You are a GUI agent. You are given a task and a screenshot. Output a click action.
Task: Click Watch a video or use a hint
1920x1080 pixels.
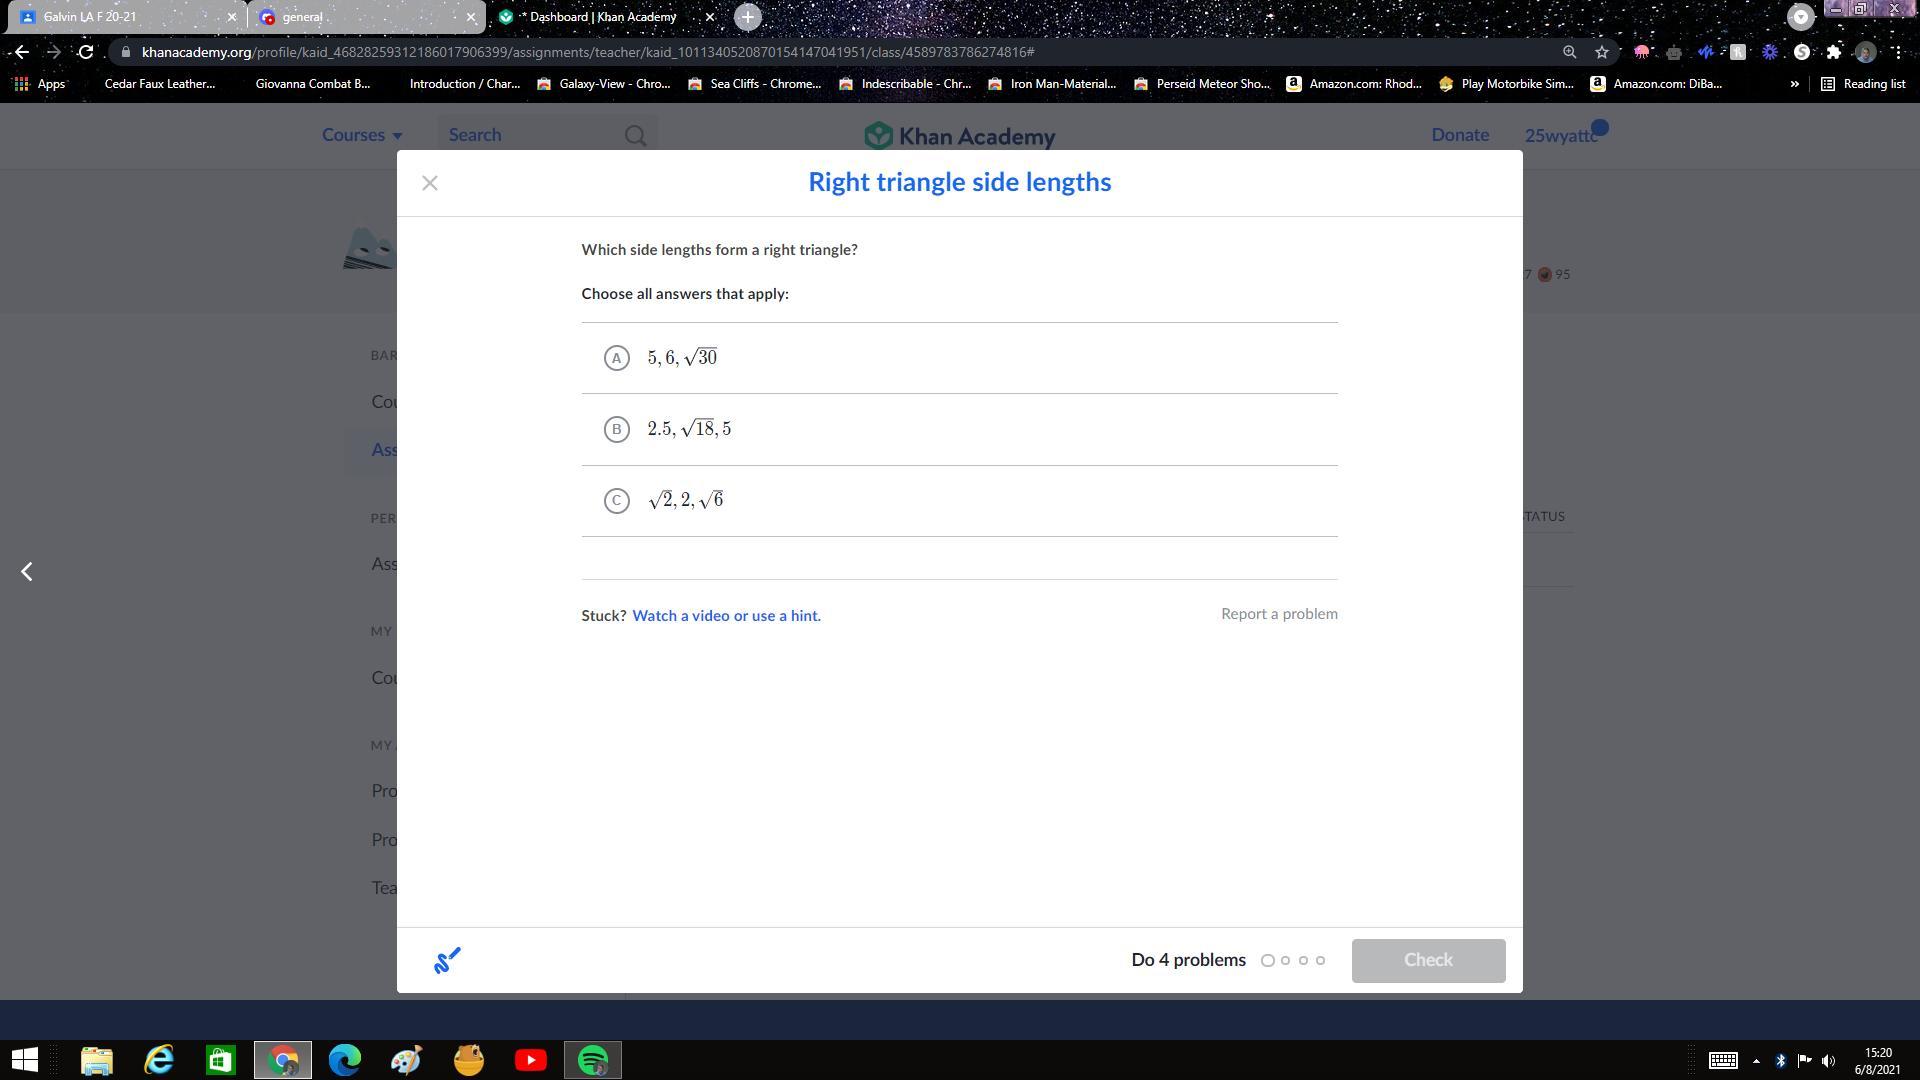pyautogui.click(x=726, y=616)
